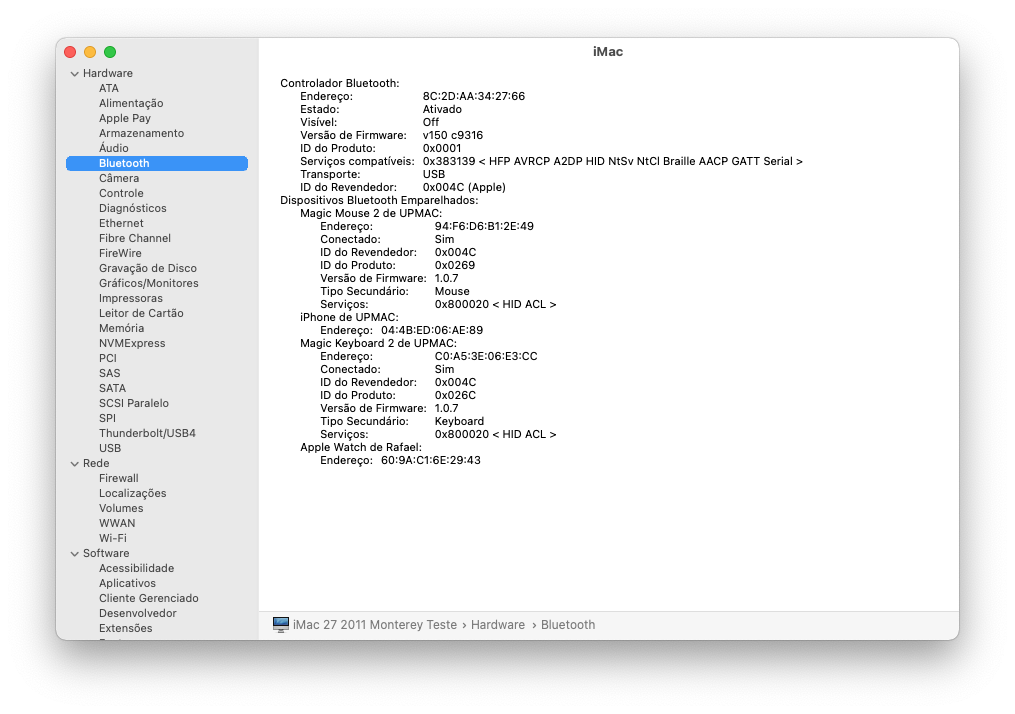The height and width of the screenshot is (714, 1015).
Task: Click the Controlador Bluetooth heading
Action: (340, 83)
